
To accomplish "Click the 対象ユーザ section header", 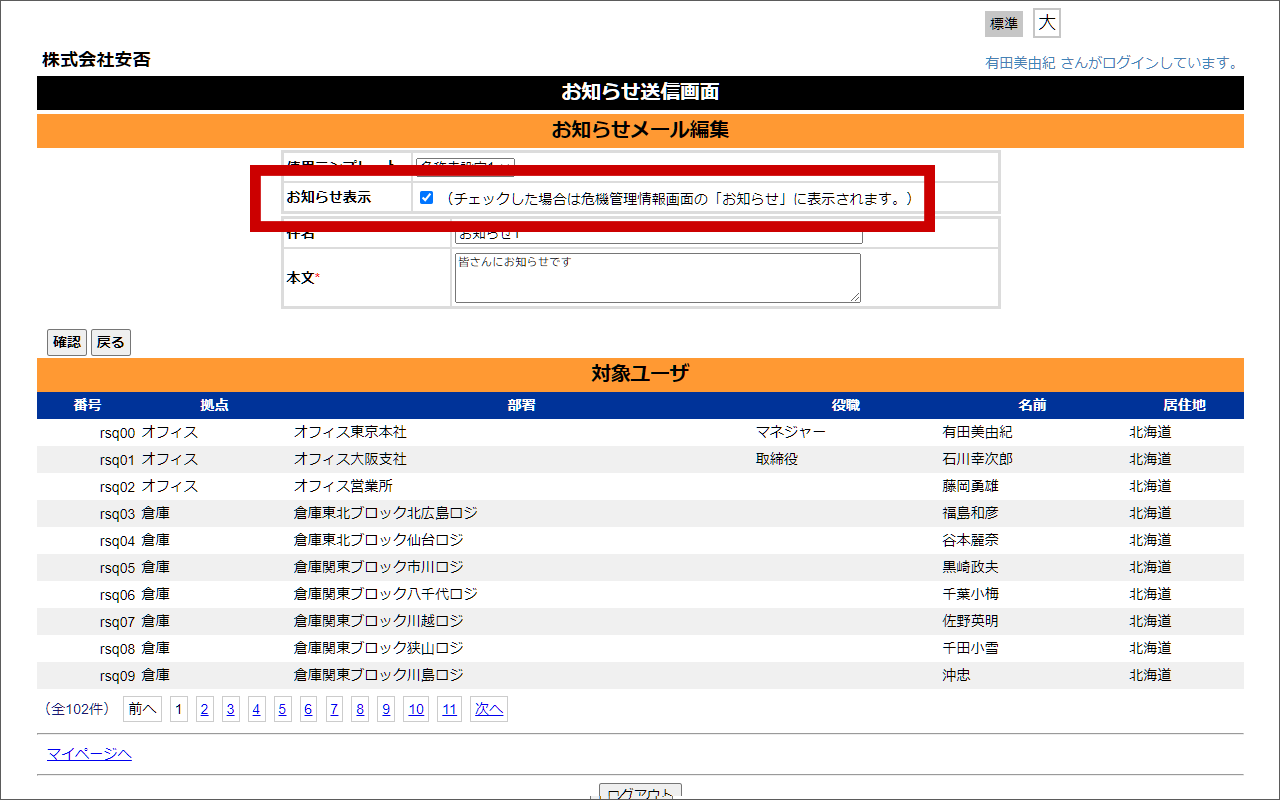I will click(640, 373).
